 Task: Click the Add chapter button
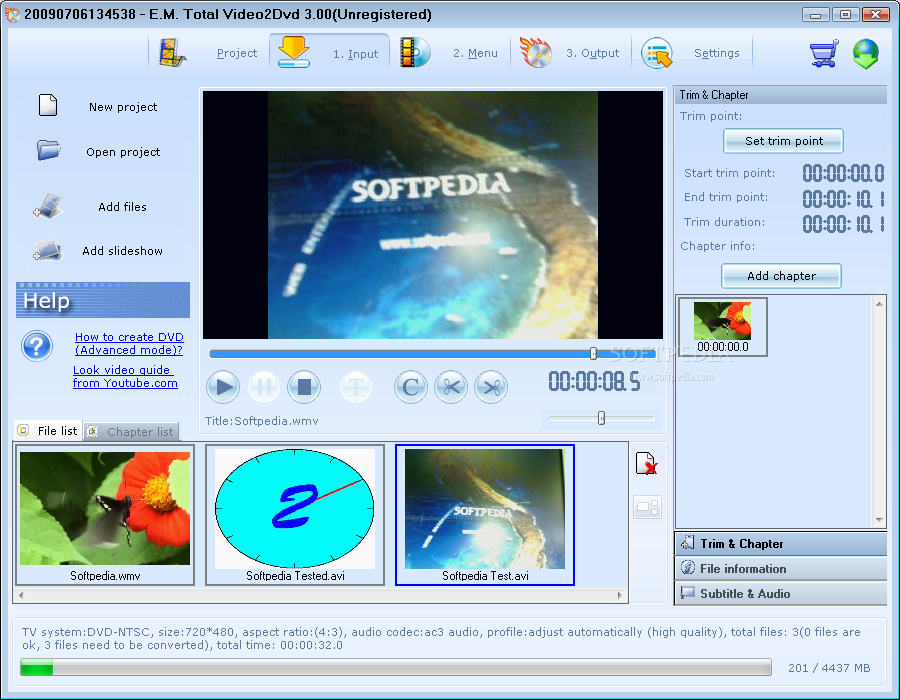(x=781, y=276)
